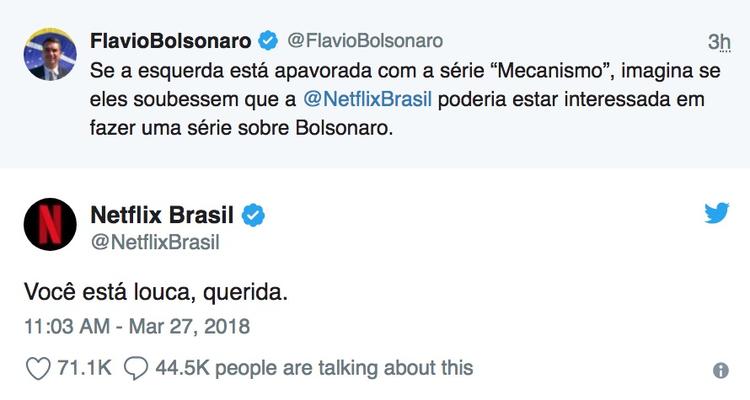Viewport: 750px width, 400px height.
Task: Open the info icon at bottom right
Action: (720, 370)
